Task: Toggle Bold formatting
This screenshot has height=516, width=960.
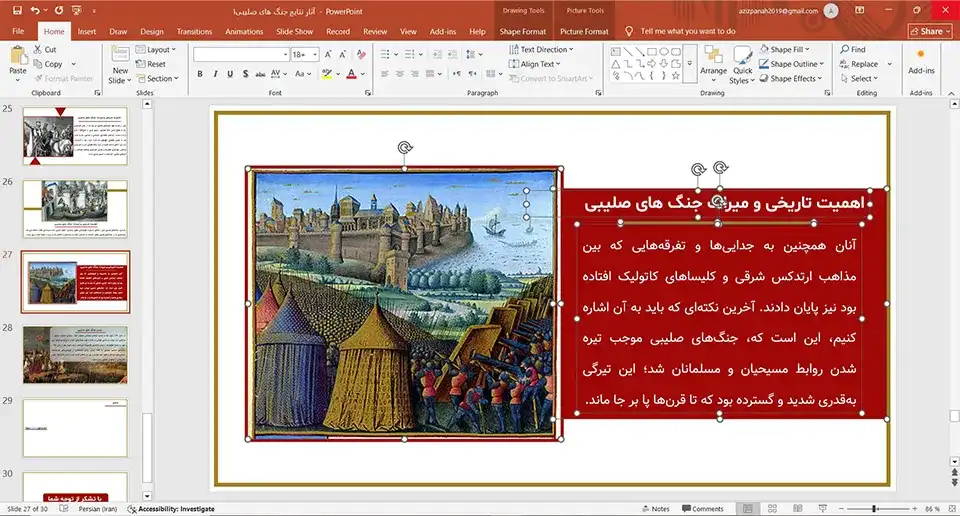Action: [200, 74]
